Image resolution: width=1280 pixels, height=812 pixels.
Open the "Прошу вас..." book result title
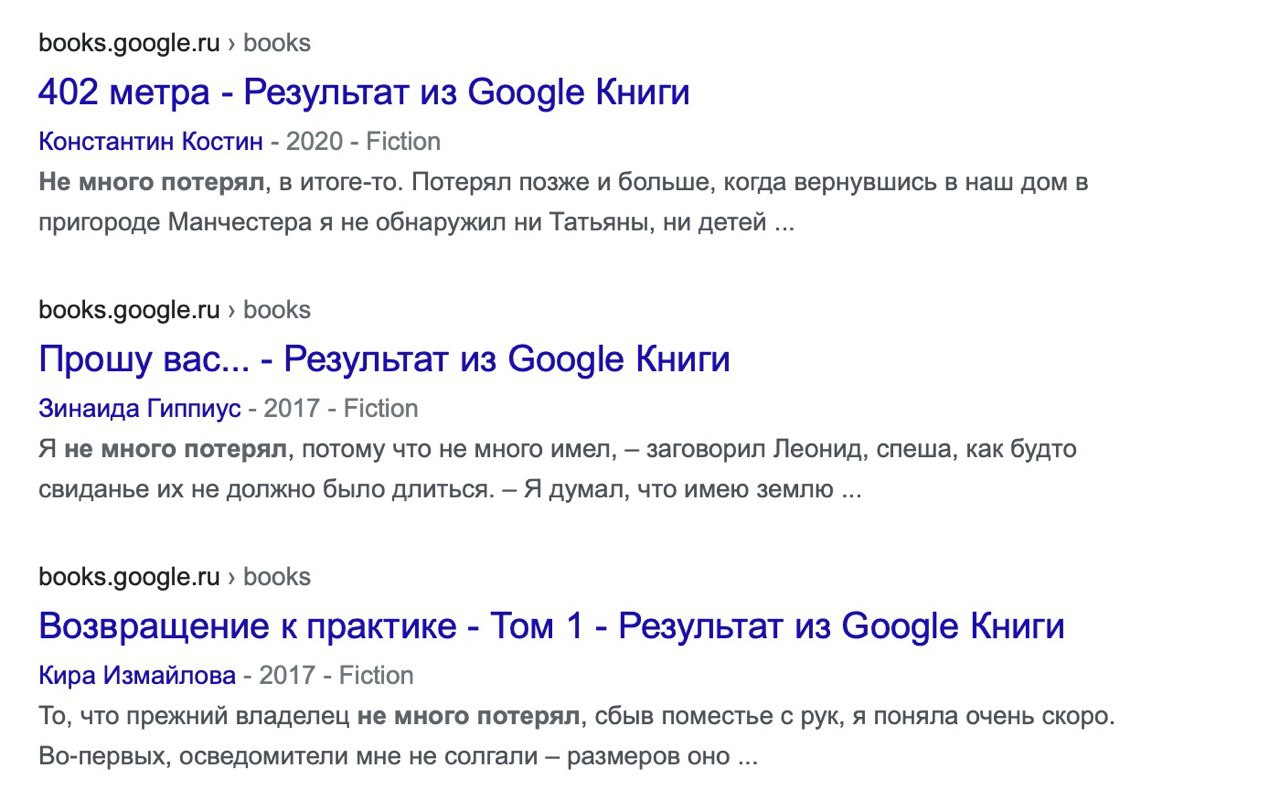pos(384,360)
